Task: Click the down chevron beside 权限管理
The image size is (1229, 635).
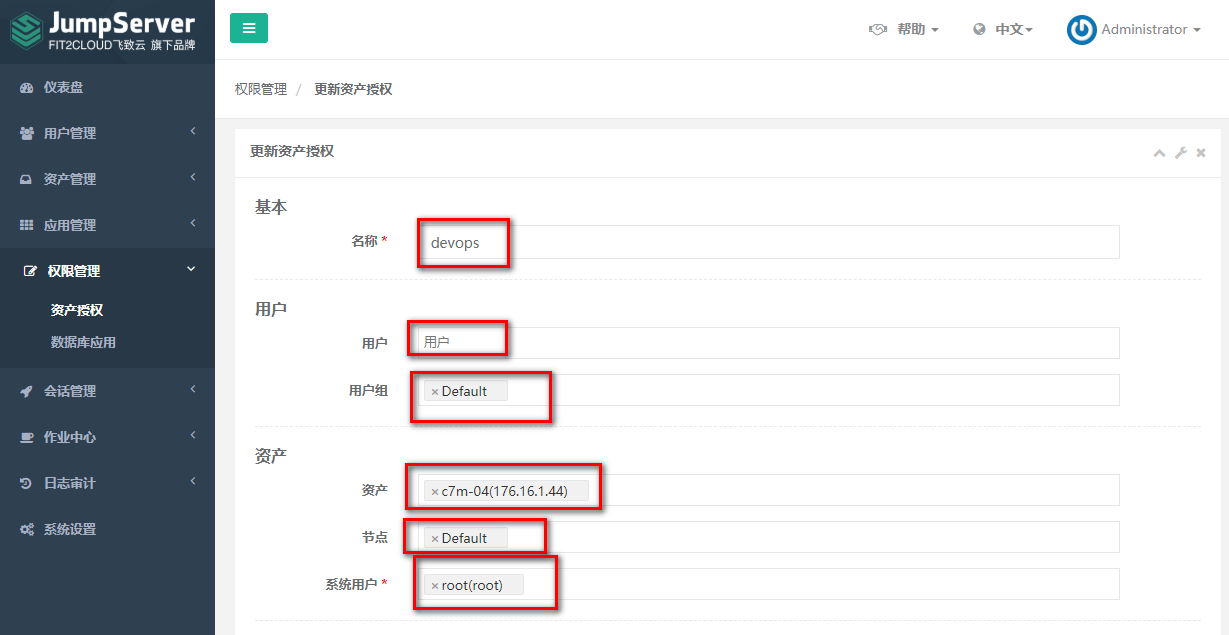Action: (x=192, y=269)
